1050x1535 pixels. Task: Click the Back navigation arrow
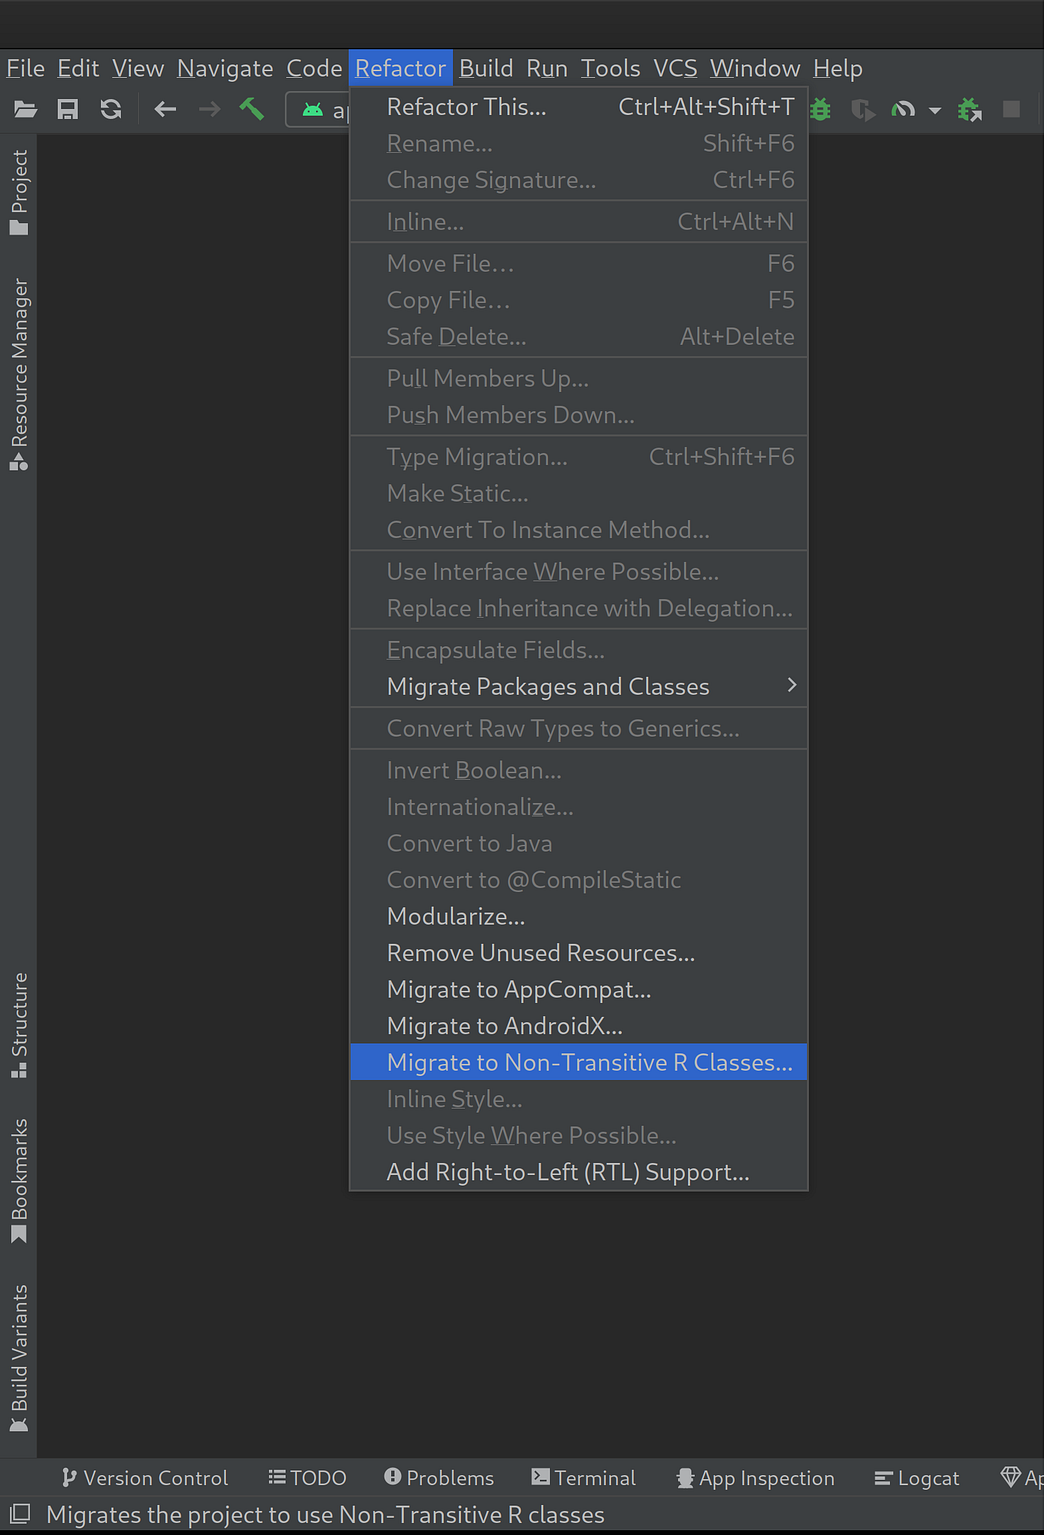tap(165, 110)
